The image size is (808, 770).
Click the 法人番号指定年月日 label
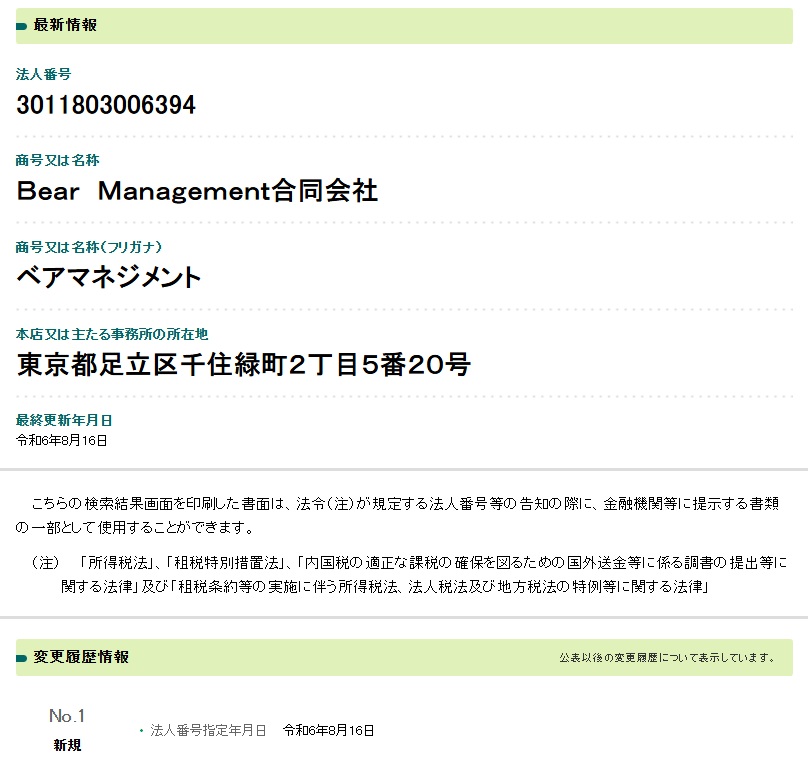click(x=208, y=730)
